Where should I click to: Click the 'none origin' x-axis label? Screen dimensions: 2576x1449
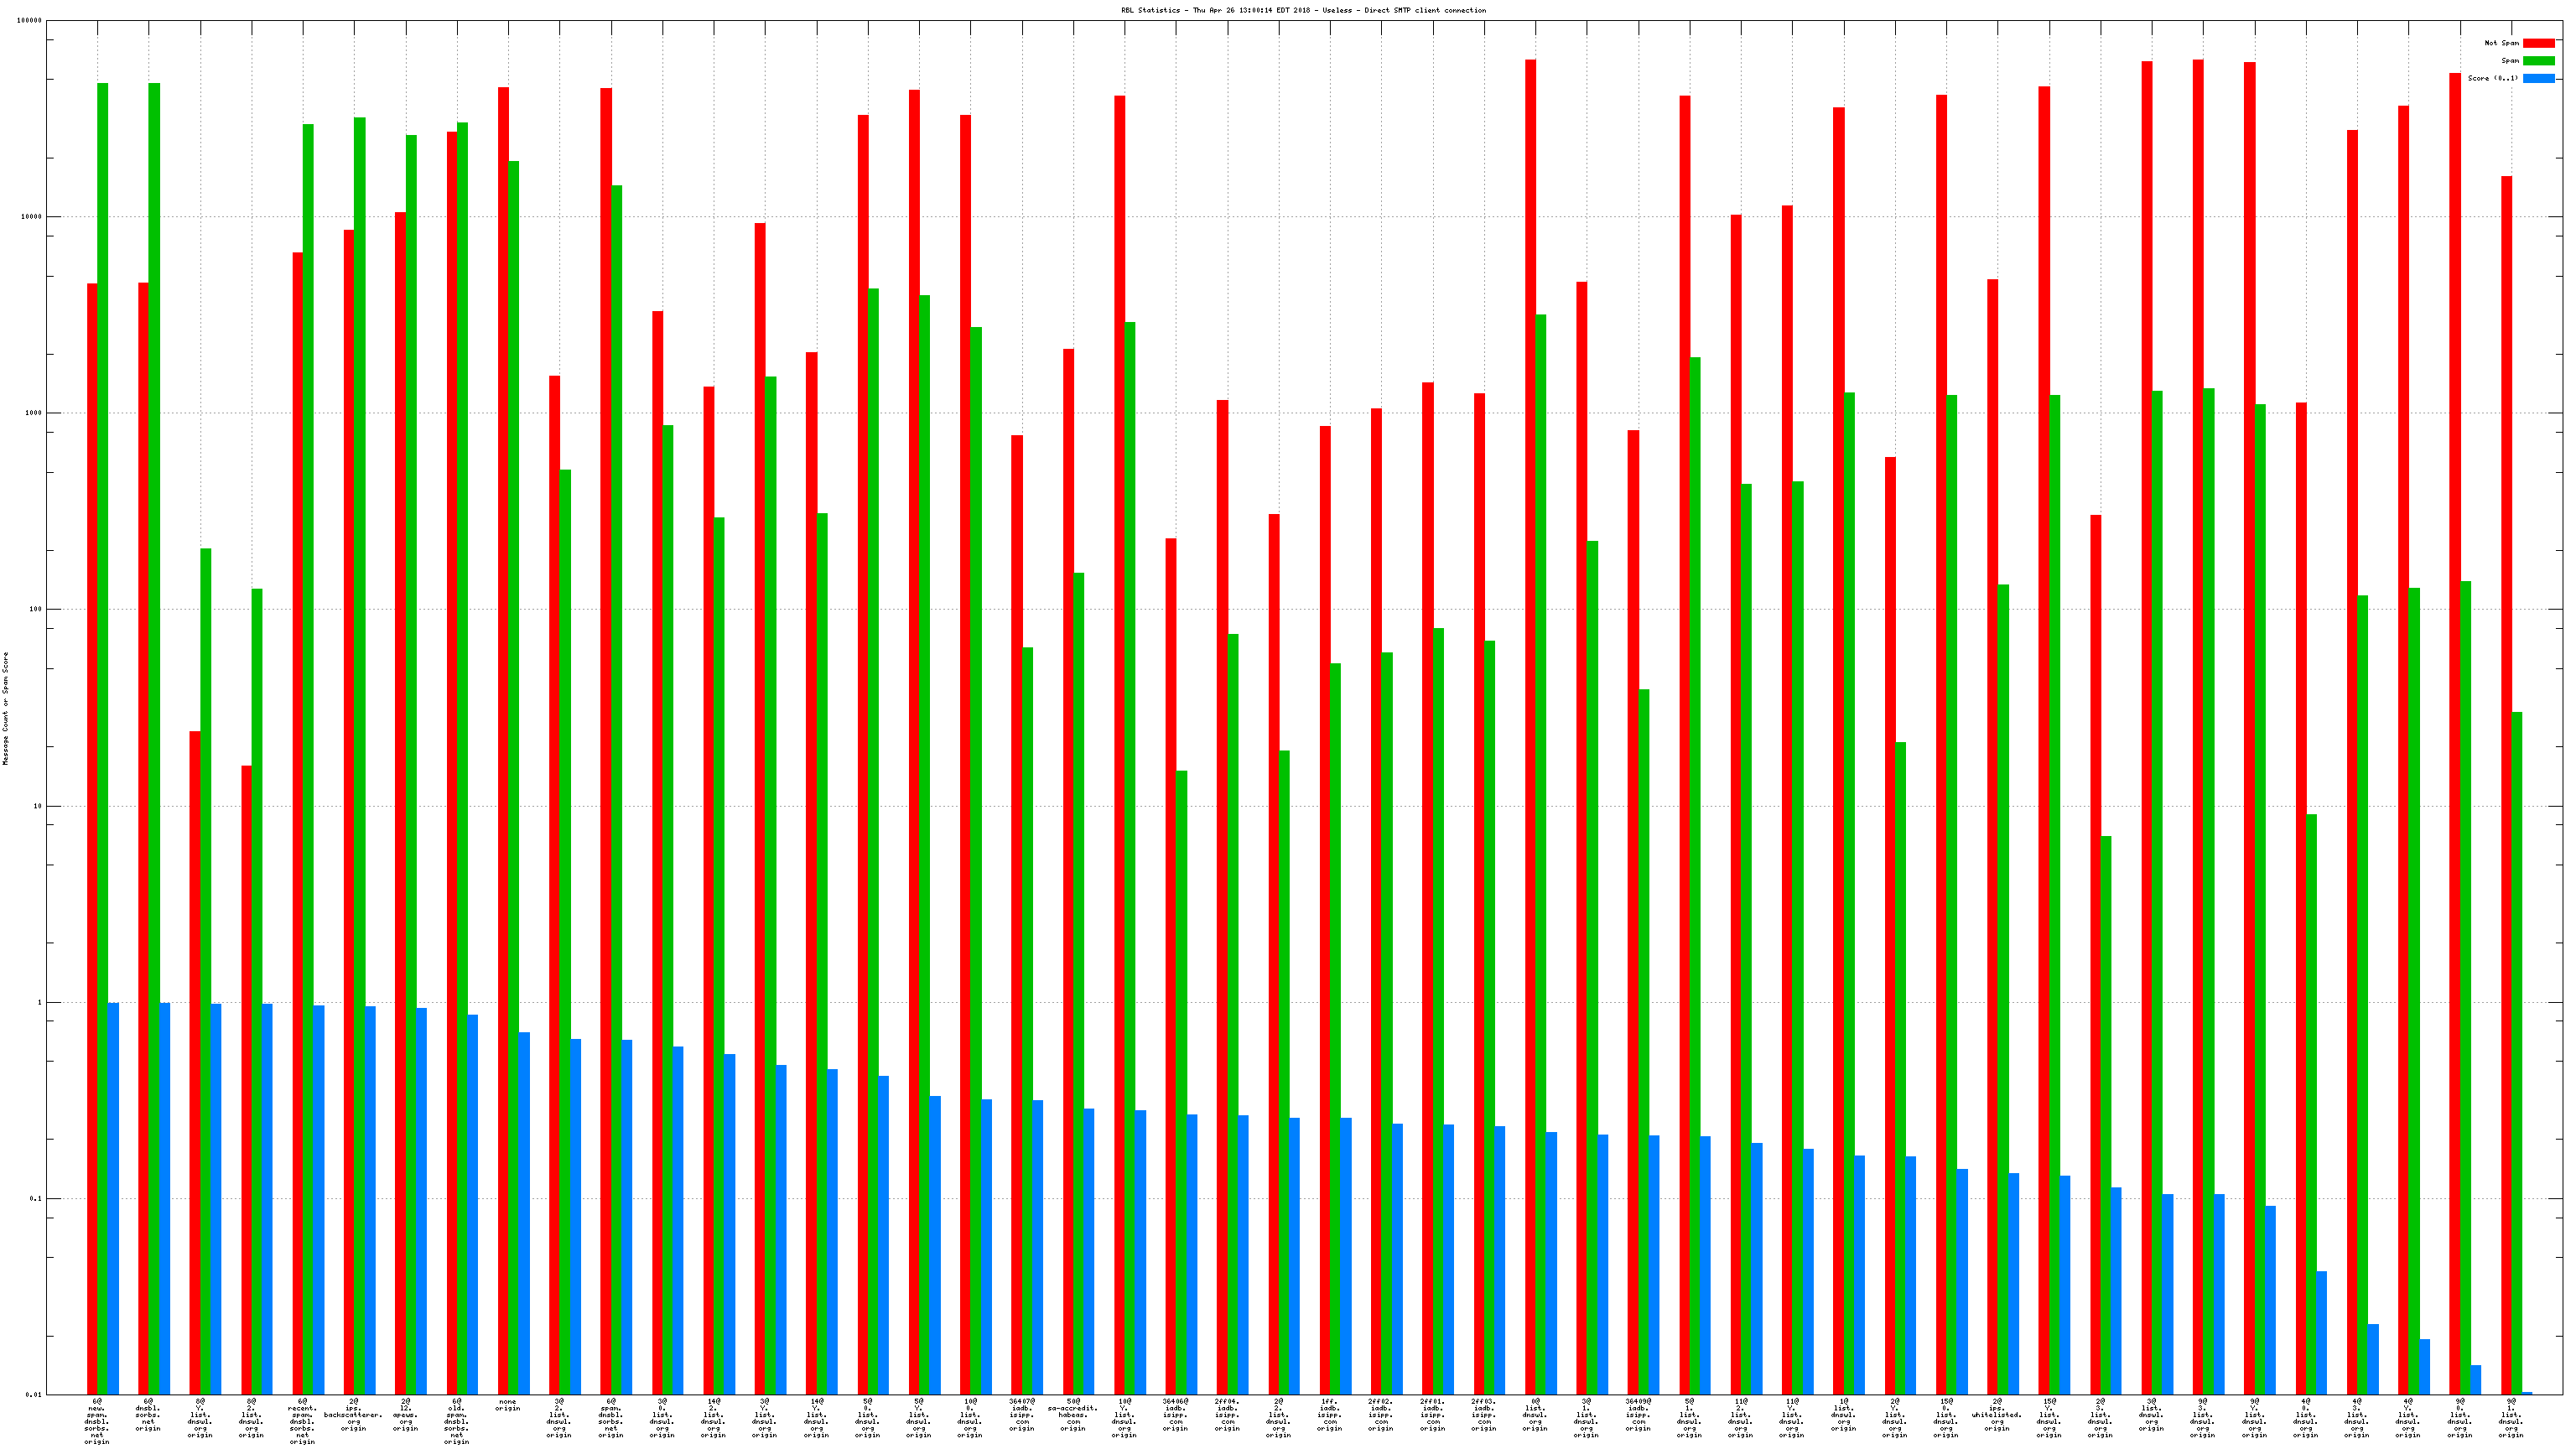point(508,1405)
